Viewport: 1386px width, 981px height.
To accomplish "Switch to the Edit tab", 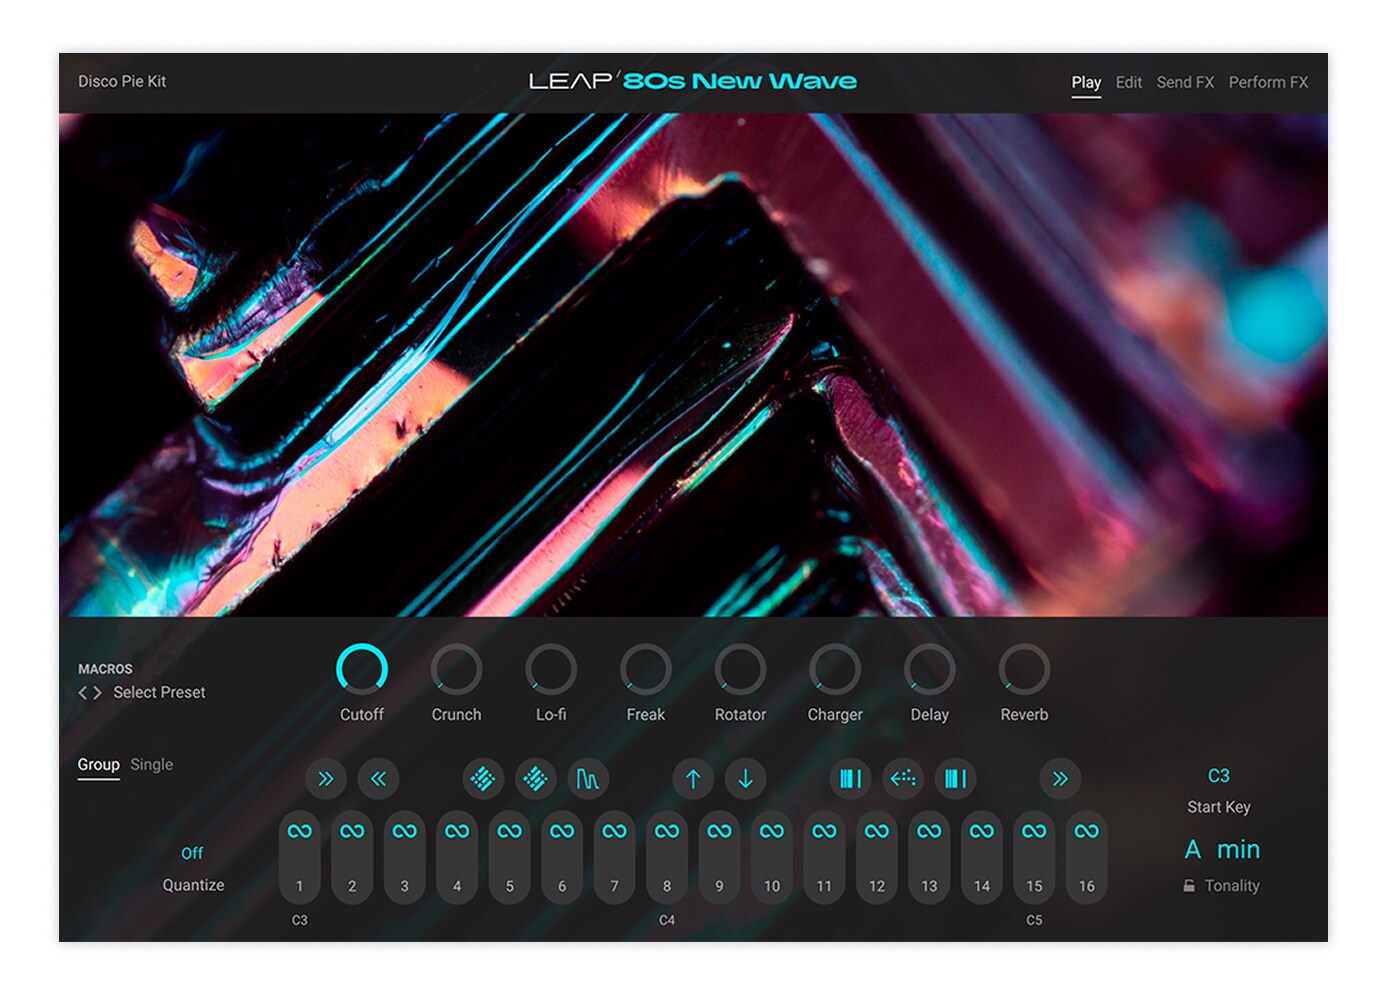I will 1128,82.
